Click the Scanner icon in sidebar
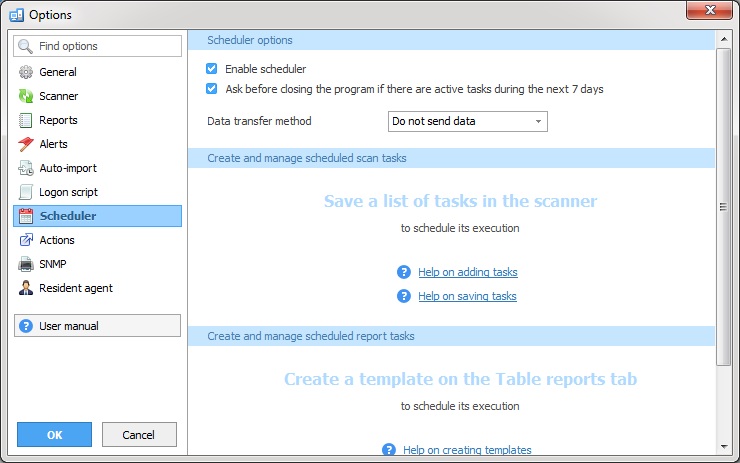The image size is (740, 463). click(26, 96)
